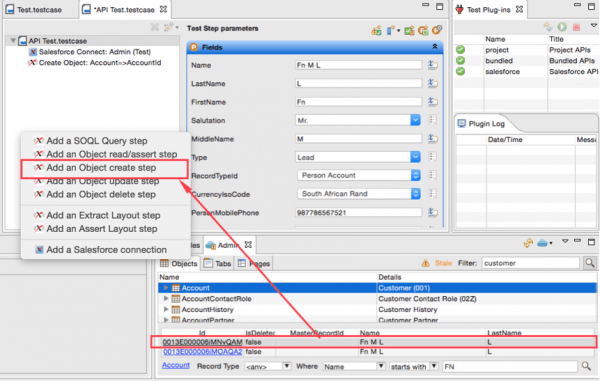This screenshot has height=381, width=600.
Task: Click the green check icon next to salesforce plugin
Action: [x=460, y=71]
